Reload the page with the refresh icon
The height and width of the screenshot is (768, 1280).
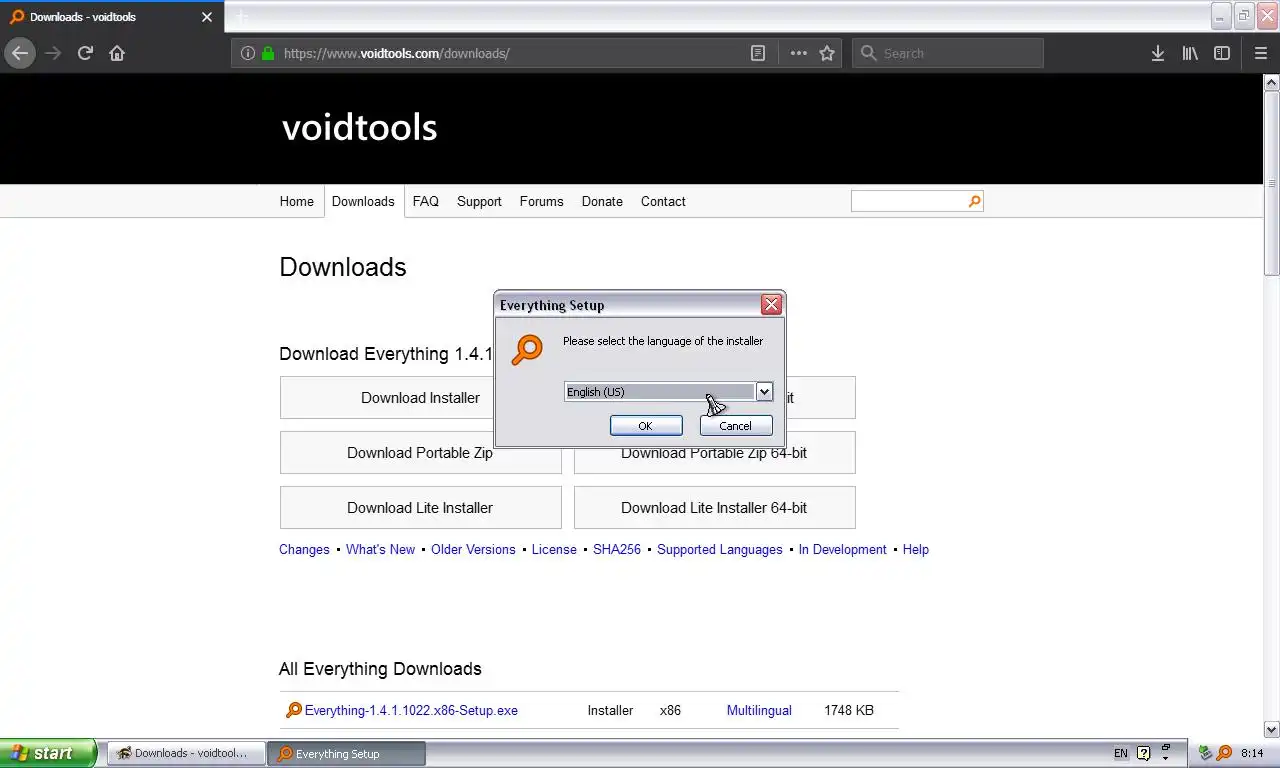coord(85,53)
